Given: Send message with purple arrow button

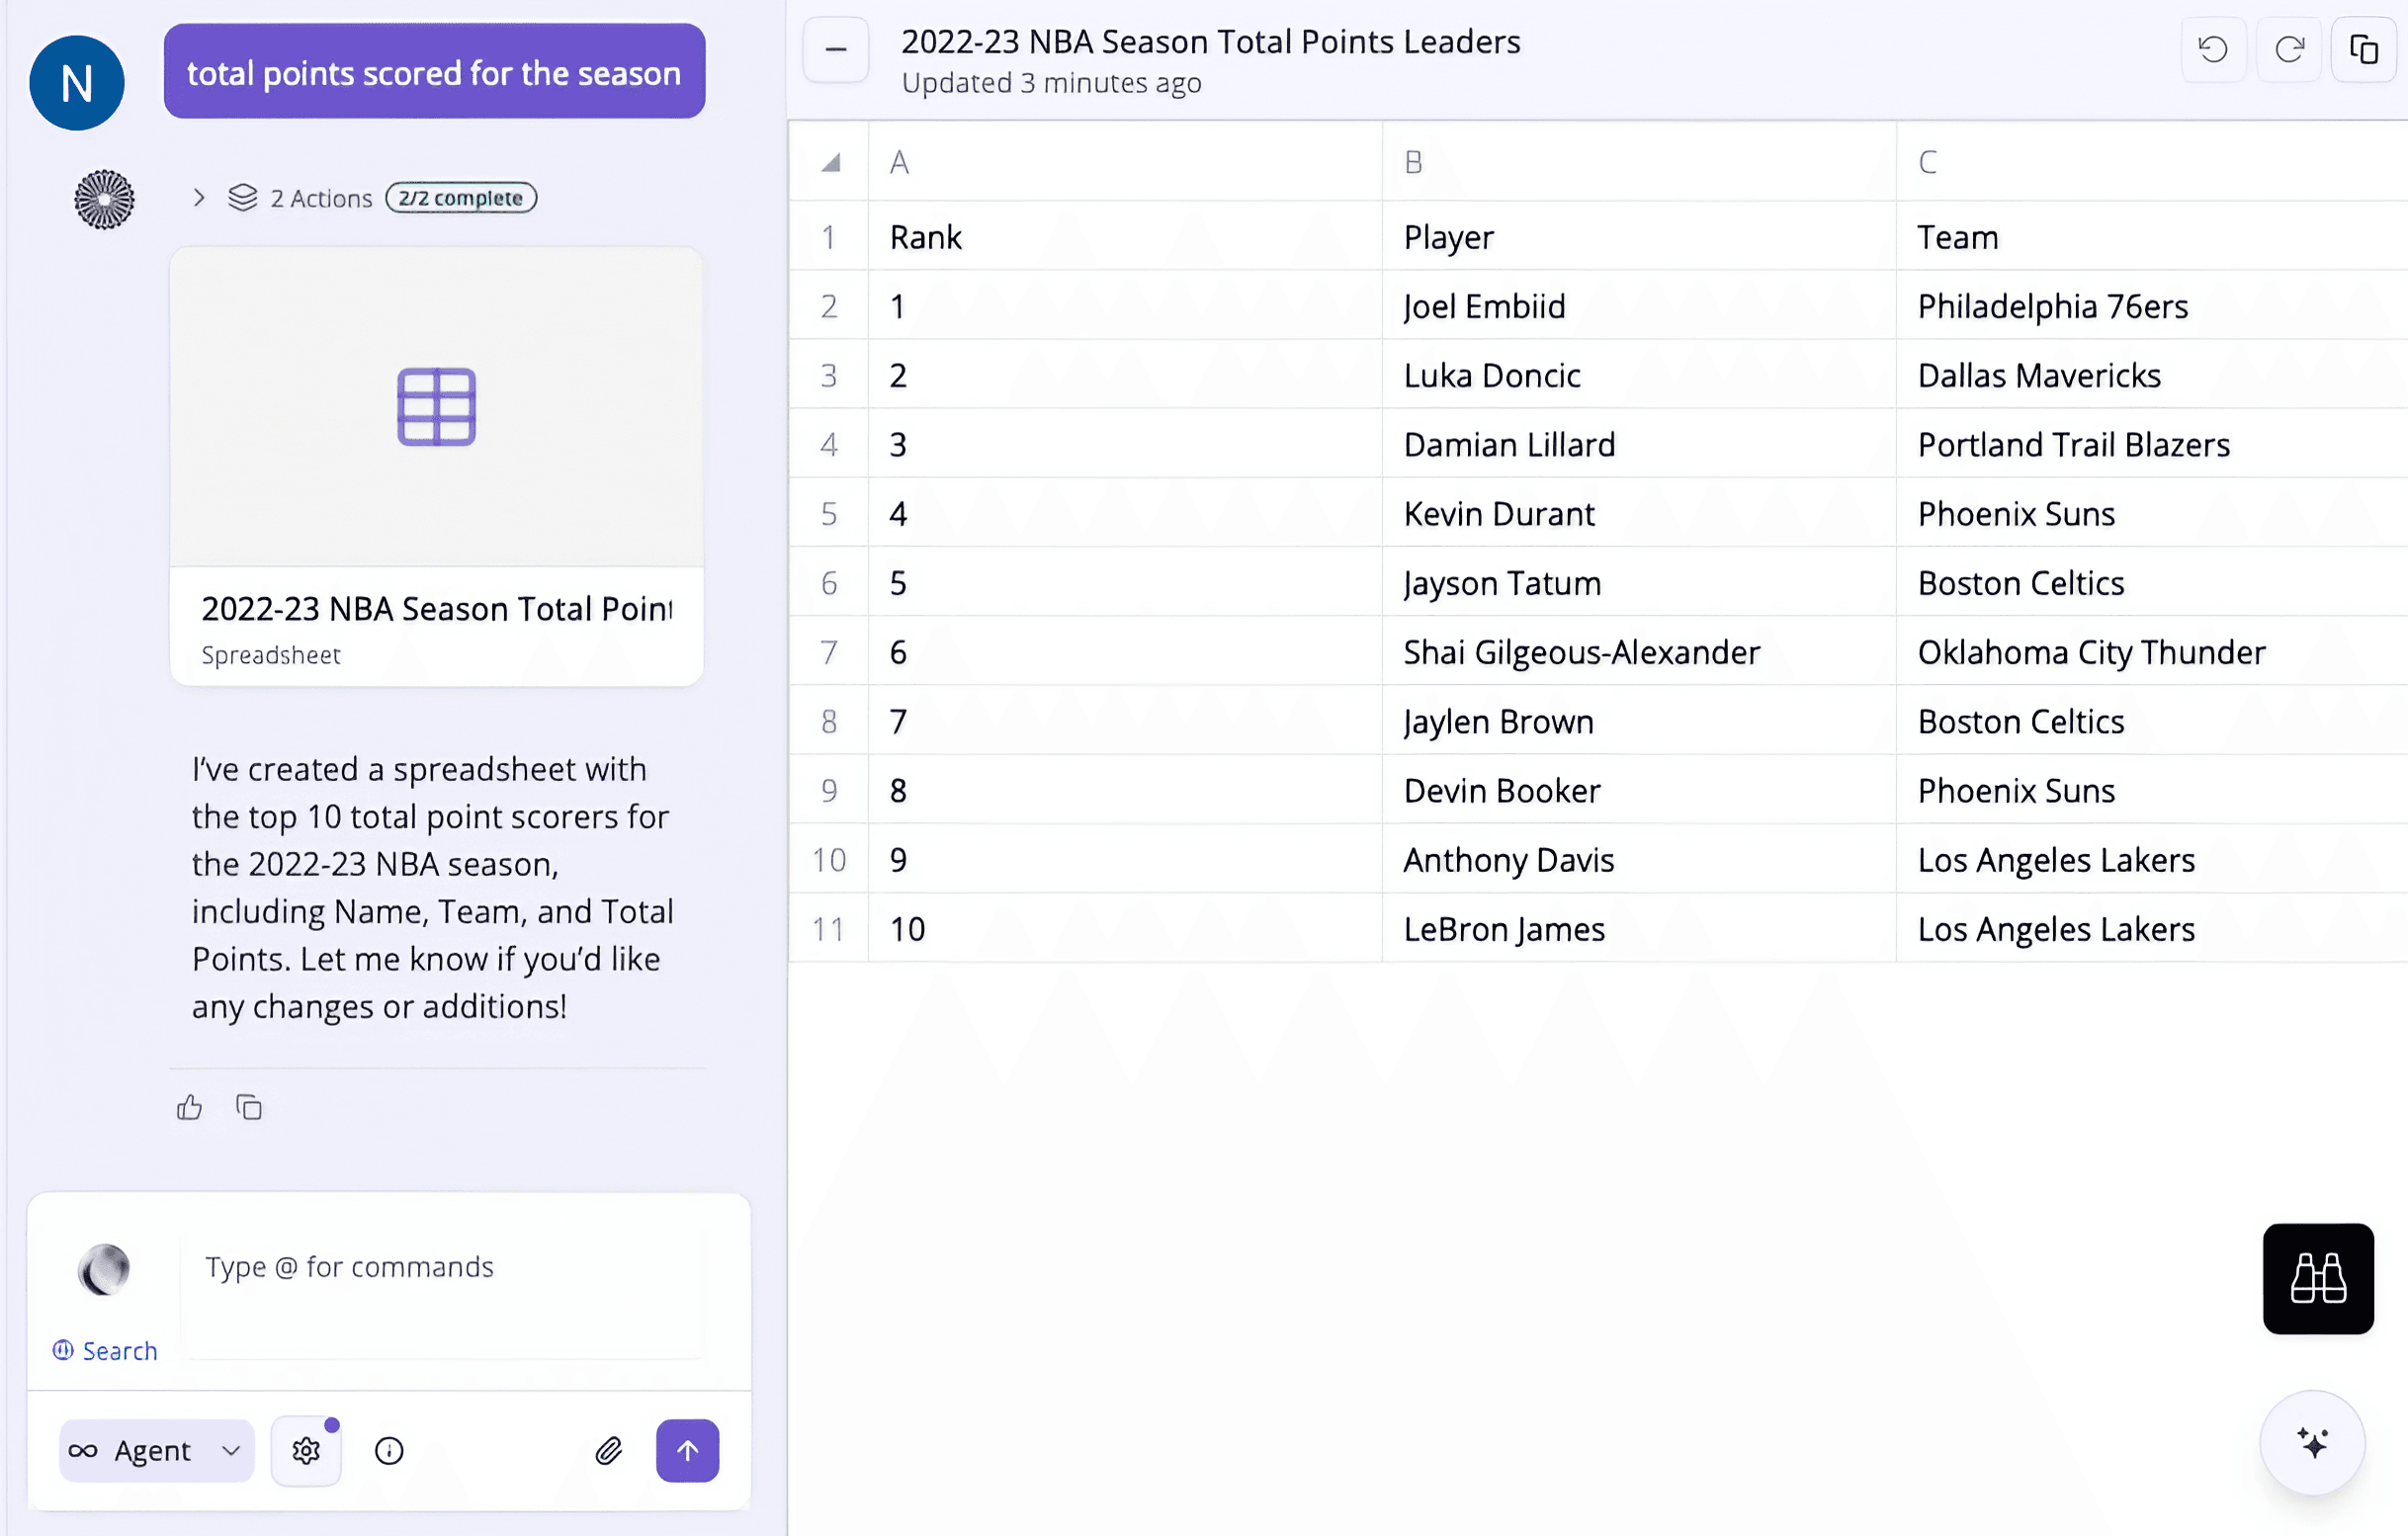Looking at the screenshot, I should pos(687,1450).
